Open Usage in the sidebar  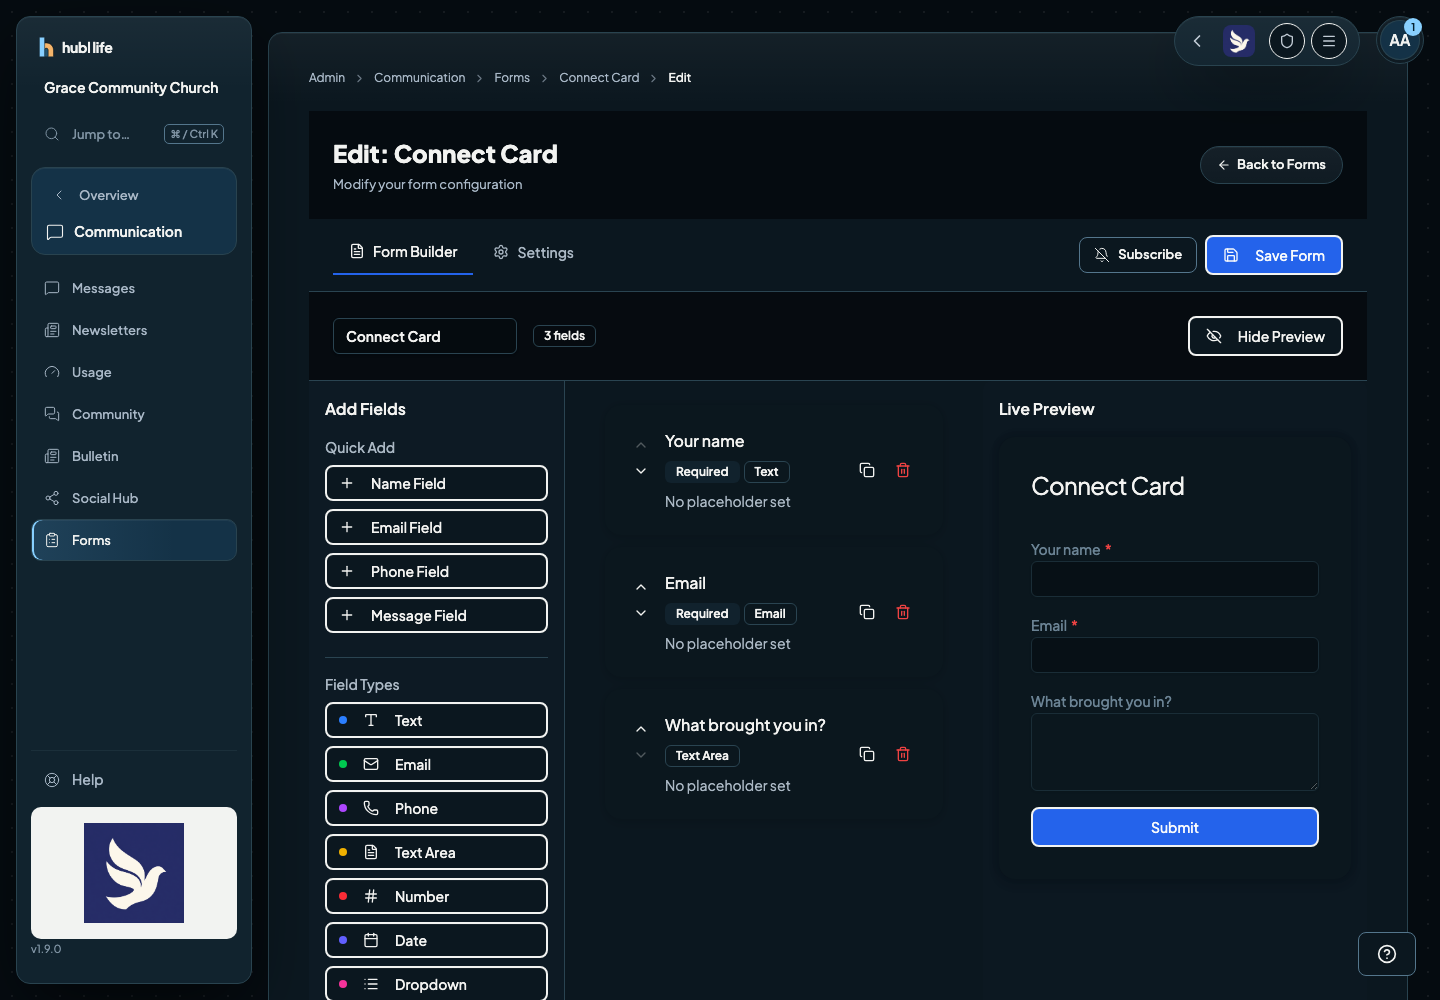click(134, 372)
